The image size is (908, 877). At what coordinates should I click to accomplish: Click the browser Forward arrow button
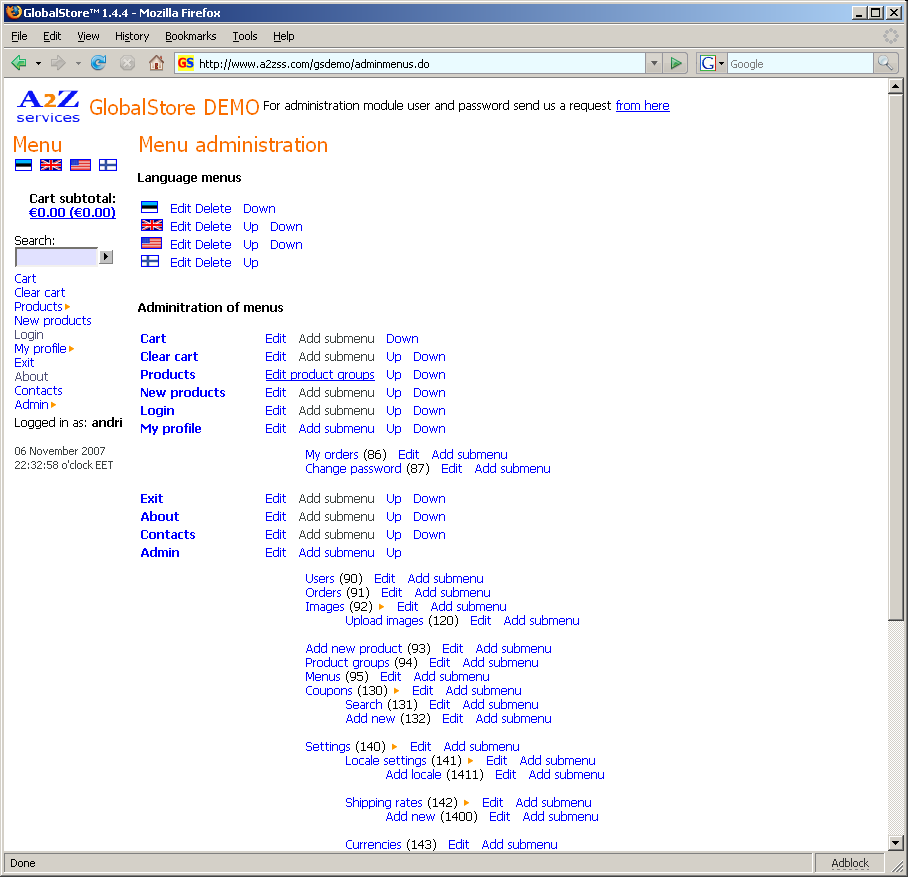point(58,63)
